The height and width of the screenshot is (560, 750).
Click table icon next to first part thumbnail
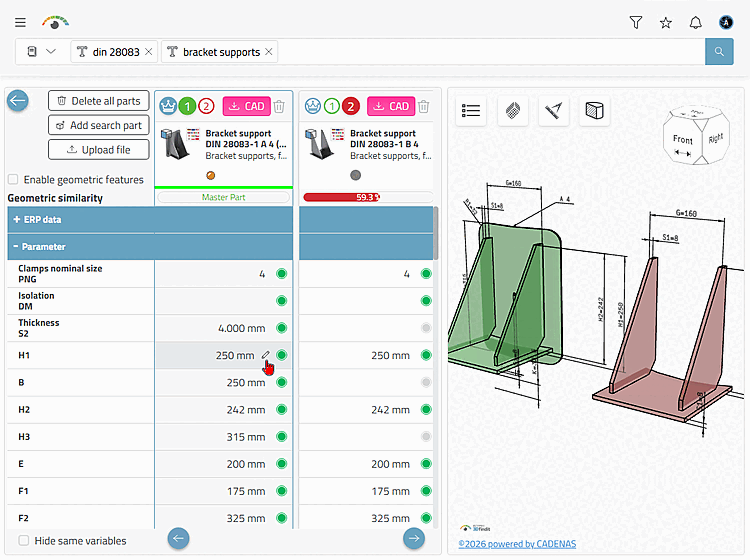point(193,134)
